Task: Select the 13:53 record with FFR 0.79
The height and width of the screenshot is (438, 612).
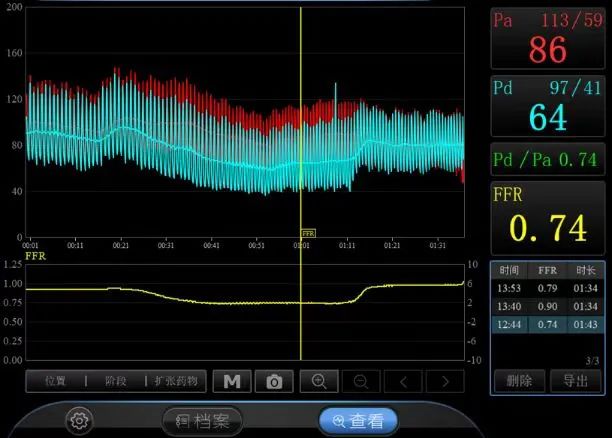Action: pyautogui.click(x=547, y=289)
